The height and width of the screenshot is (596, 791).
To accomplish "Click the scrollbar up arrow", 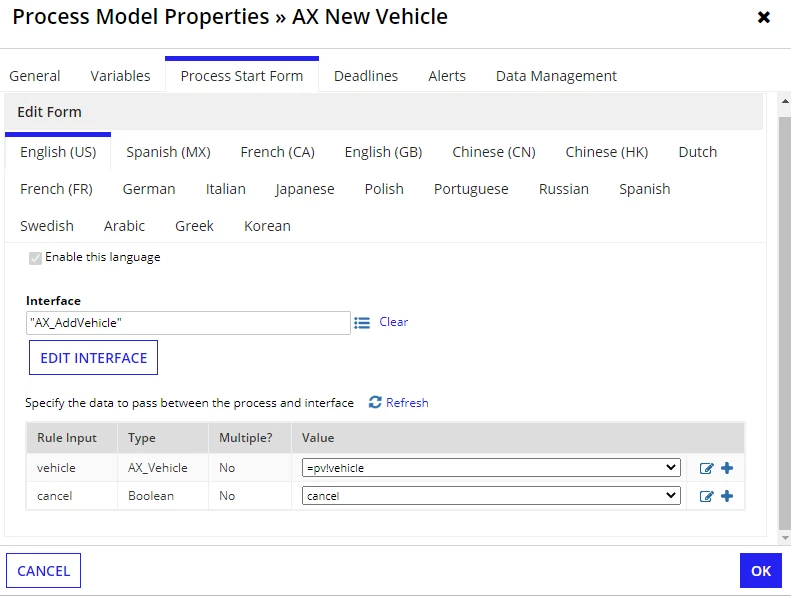I will 785,101.
